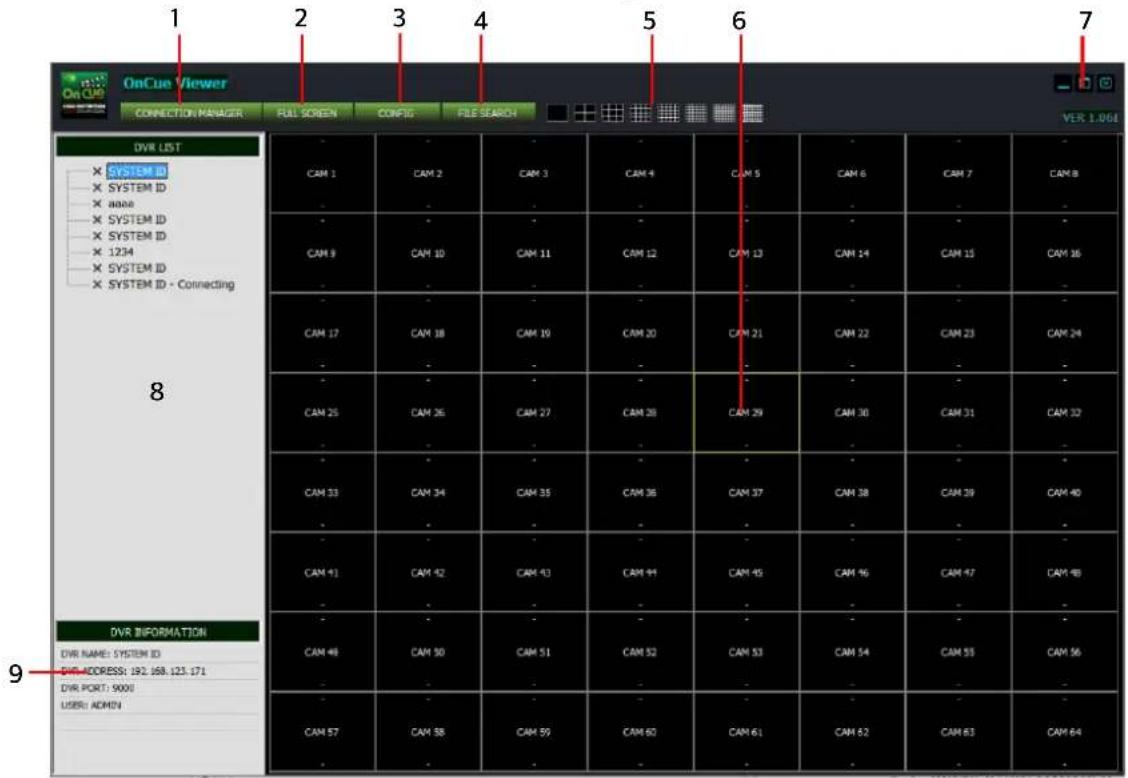
Task: Select the CAM 41 video pane
Action: click(322, 573)
